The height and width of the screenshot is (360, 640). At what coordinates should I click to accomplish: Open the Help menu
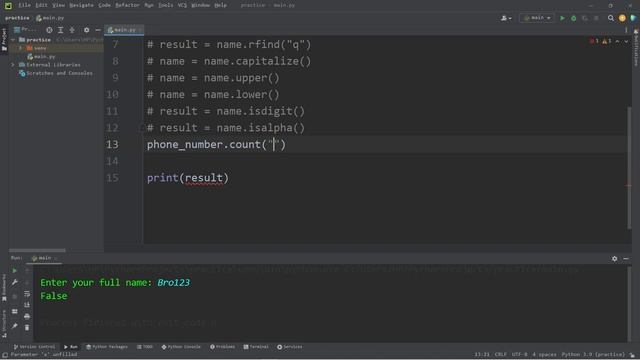(x=220, y=5)
